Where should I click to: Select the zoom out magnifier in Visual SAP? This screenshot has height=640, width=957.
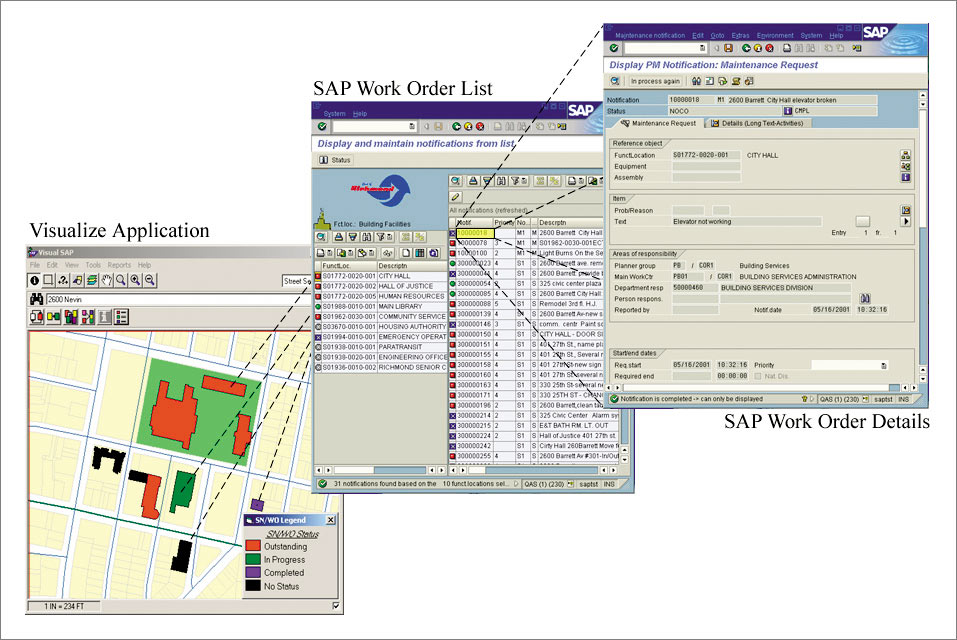click(150, 280)
